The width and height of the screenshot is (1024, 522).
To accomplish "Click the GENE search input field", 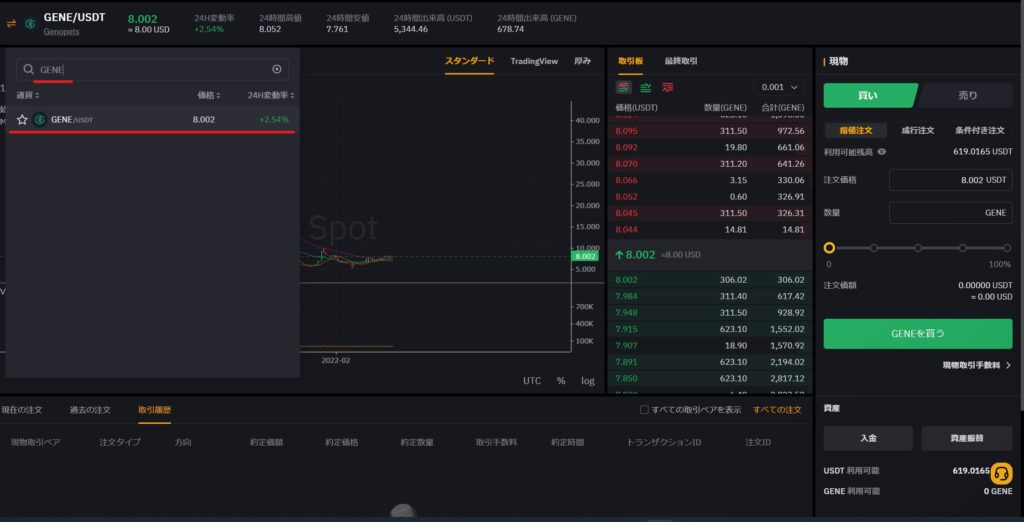I will click(x=152, y=69).
